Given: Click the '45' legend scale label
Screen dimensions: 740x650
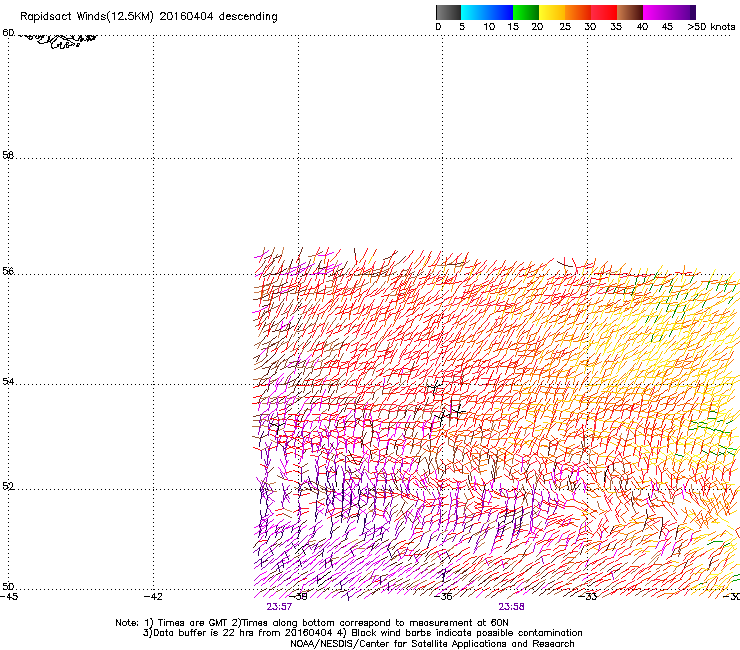Looking at the screenshot, I should 667,26.
